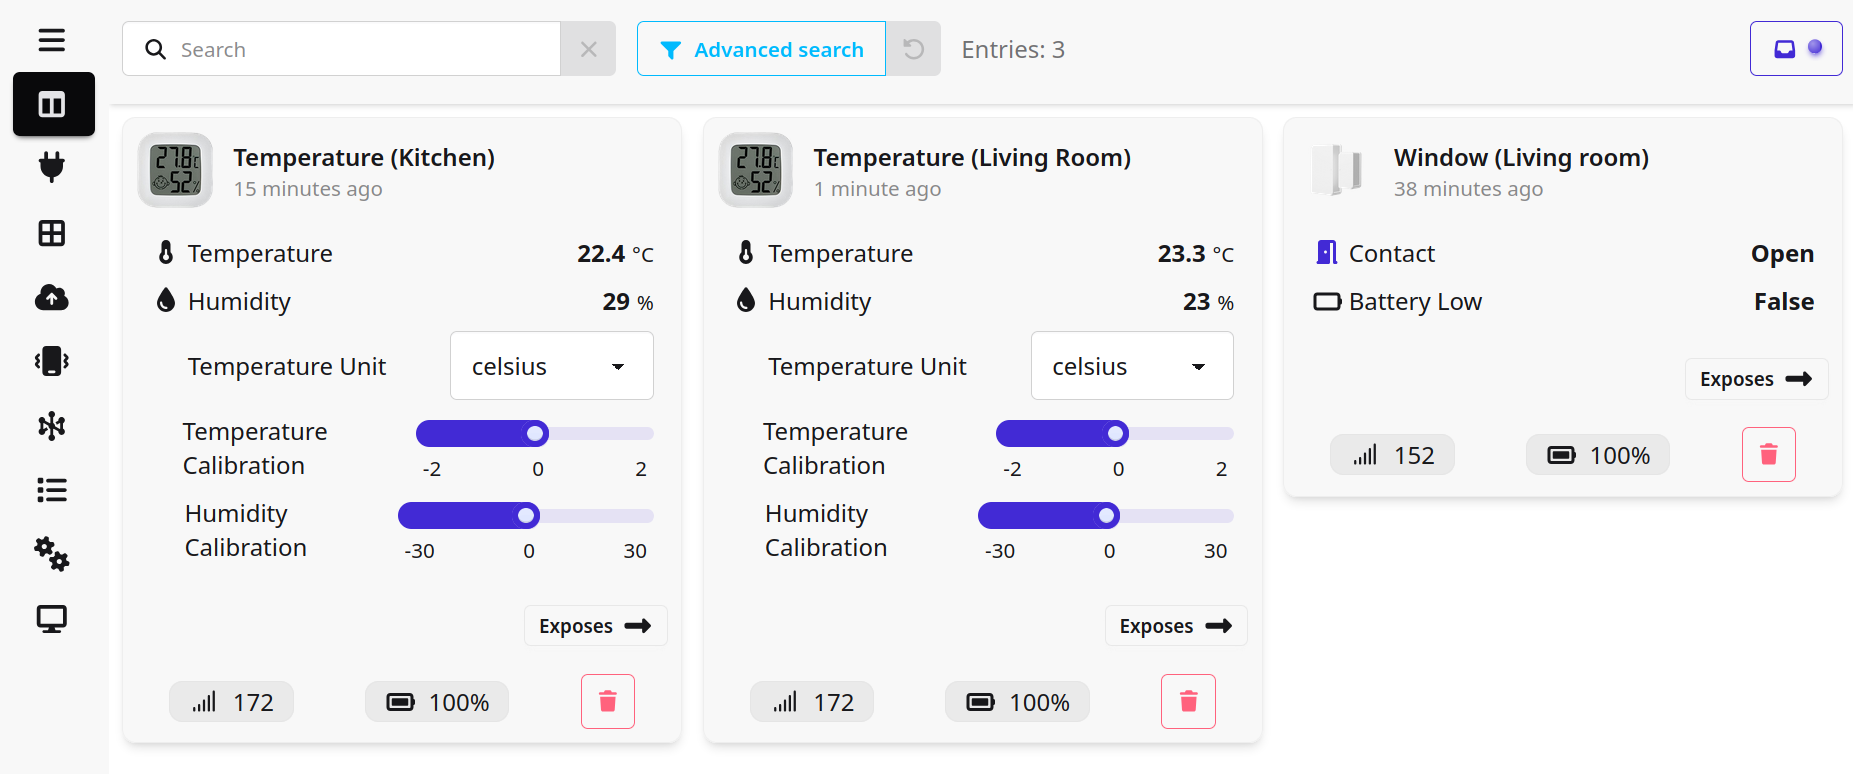Delete the Temperature (Kitchen) device
The height and width of the screenshot is (774, 1853).
607,701
